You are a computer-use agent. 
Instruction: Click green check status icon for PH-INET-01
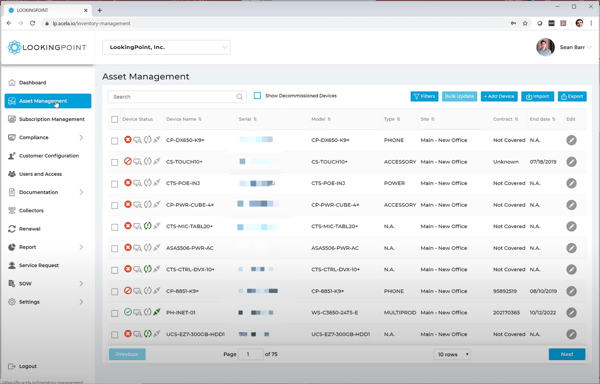[128, 312]
